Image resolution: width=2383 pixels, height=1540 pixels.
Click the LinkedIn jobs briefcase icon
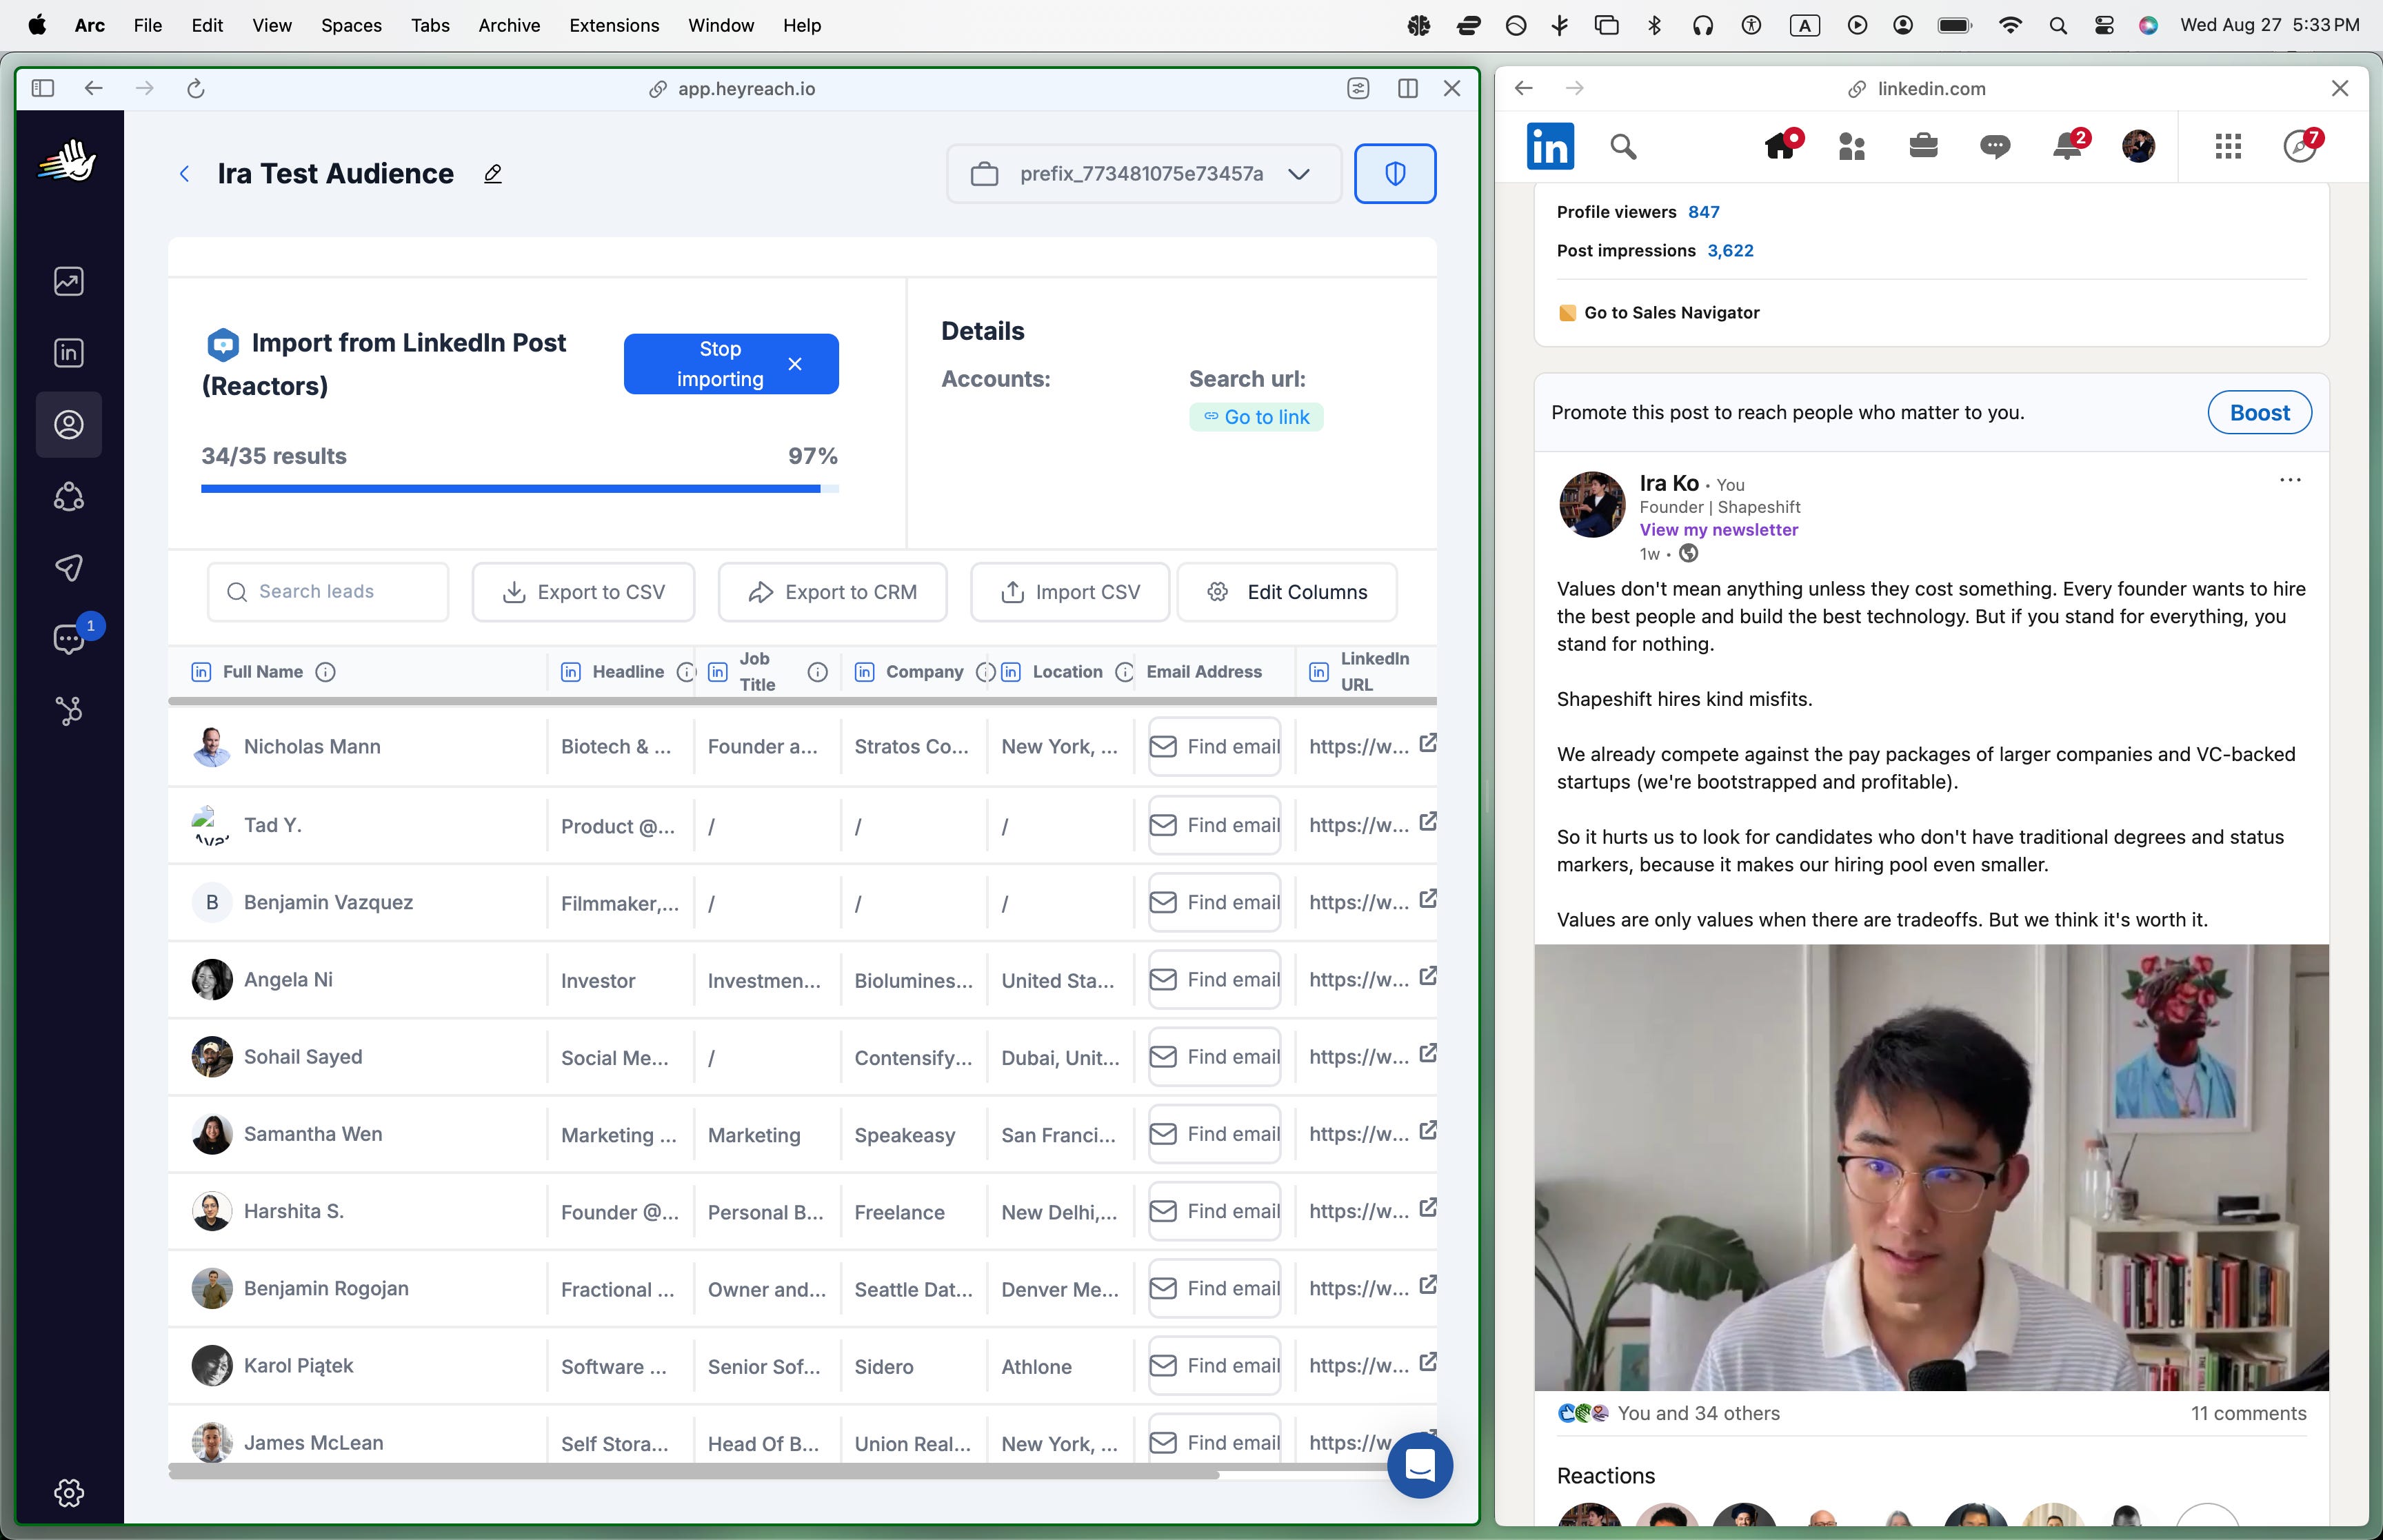pos(1922,147)
